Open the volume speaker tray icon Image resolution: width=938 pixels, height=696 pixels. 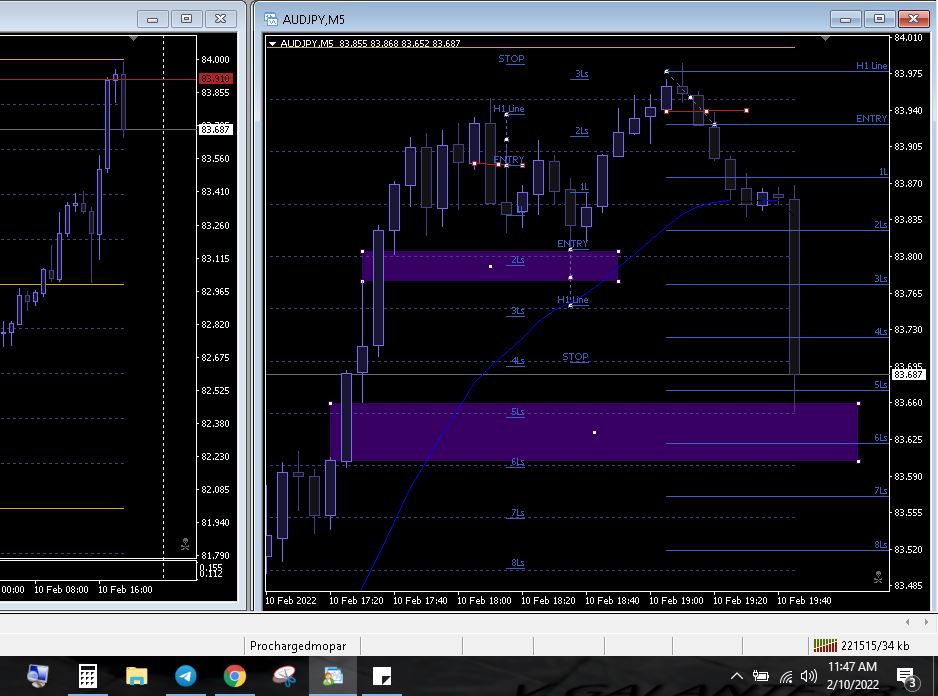(x=808, y=676)
